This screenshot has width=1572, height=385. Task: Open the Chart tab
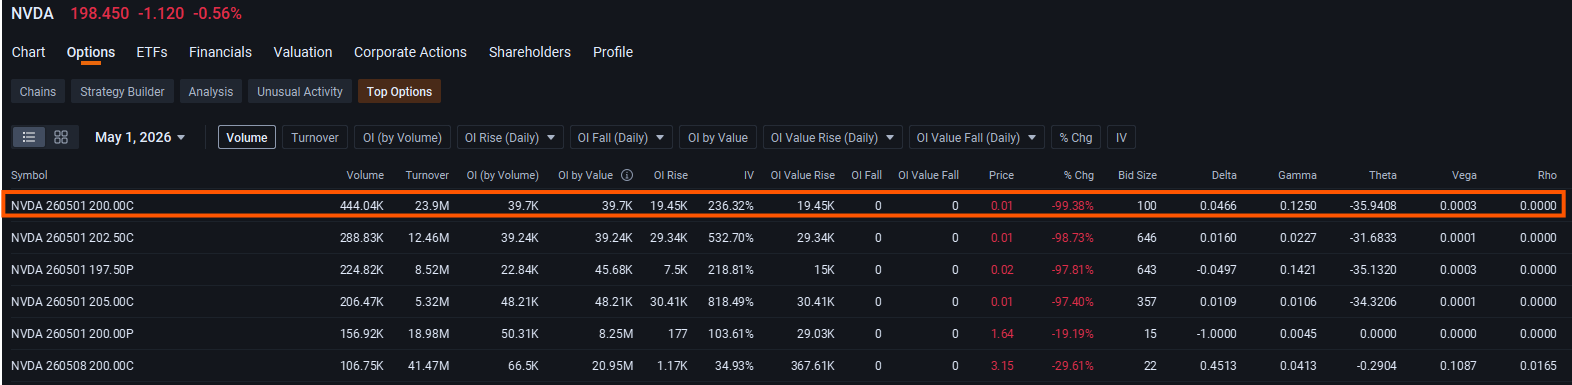[28, 52]
